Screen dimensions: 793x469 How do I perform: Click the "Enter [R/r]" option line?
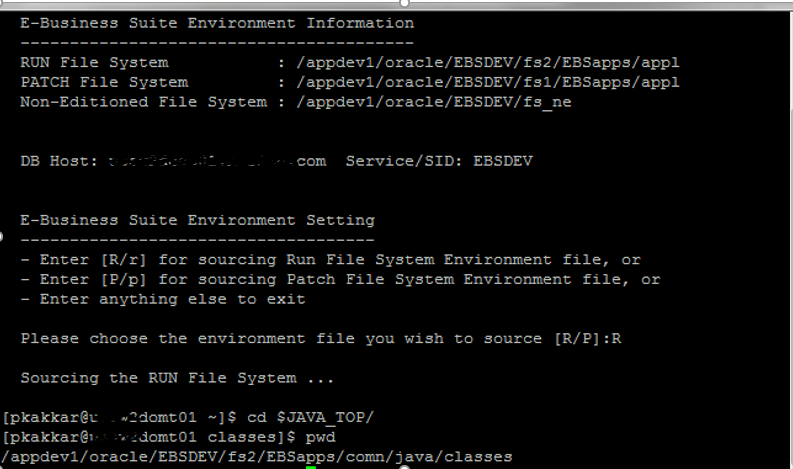pyautogui.click(x=330, y=259)
